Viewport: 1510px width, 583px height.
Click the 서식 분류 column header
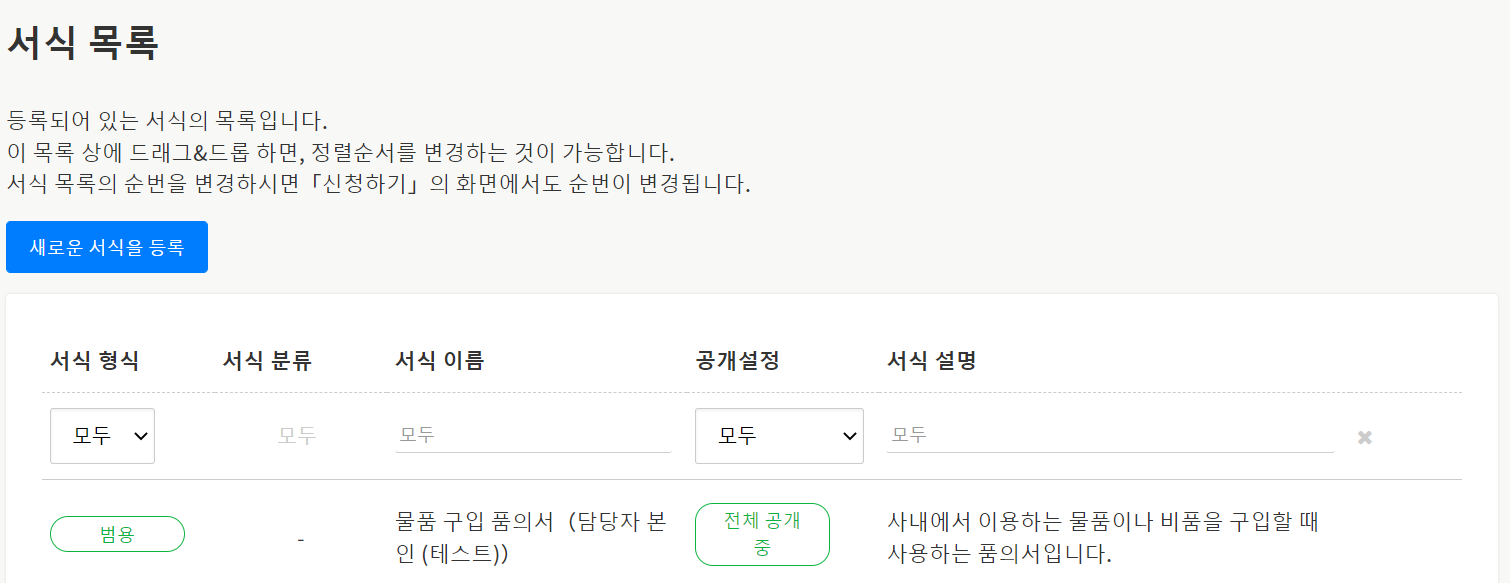[x=267, y=361]
